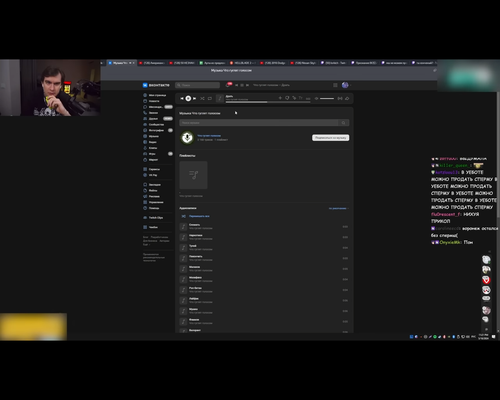500x400 pixels.
Task: Open the blue community name link
Action: 209,136
